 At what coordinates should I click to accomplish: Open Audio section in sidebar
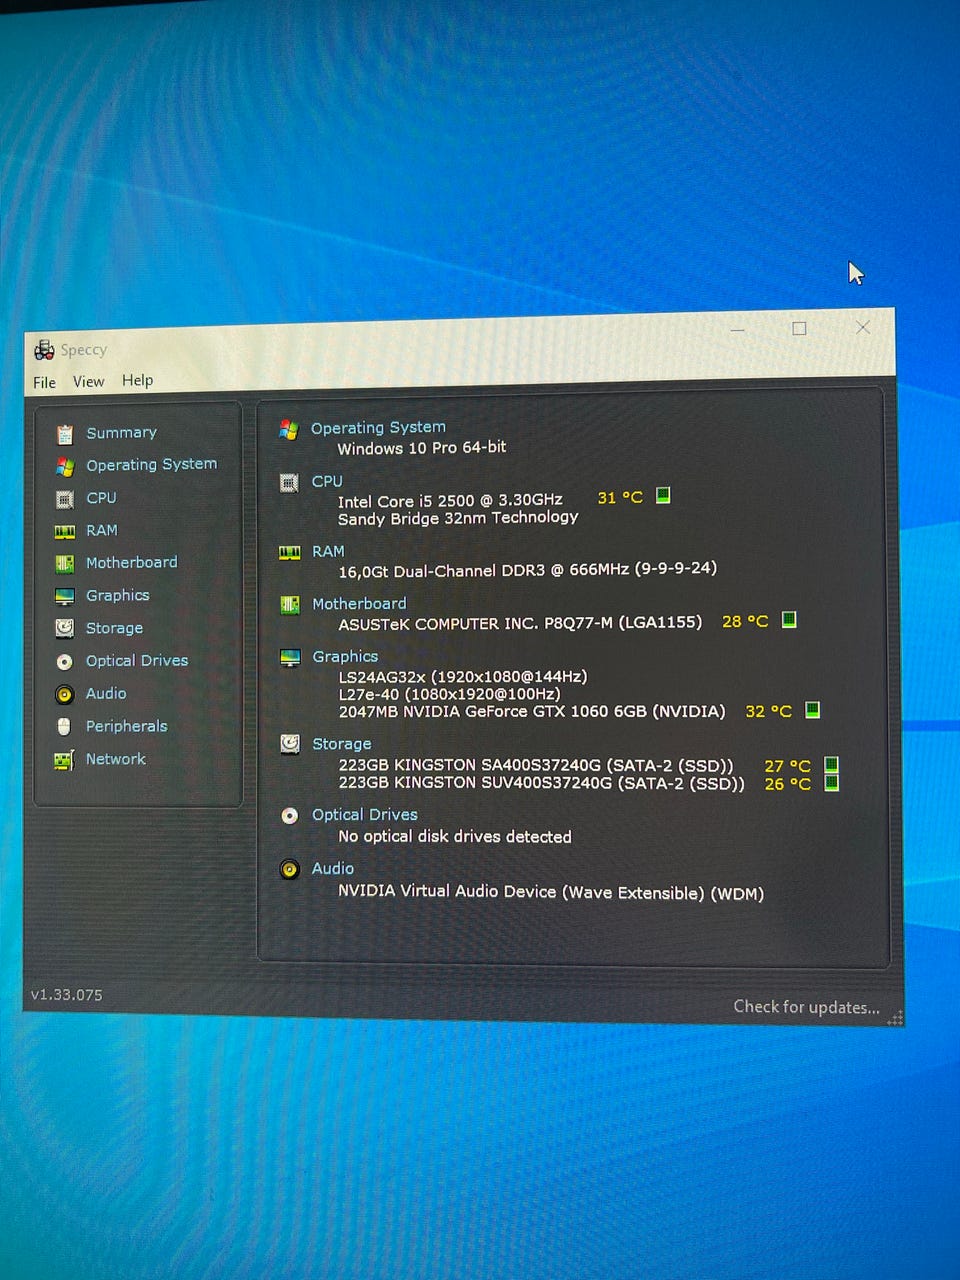[x=106, y=694]
